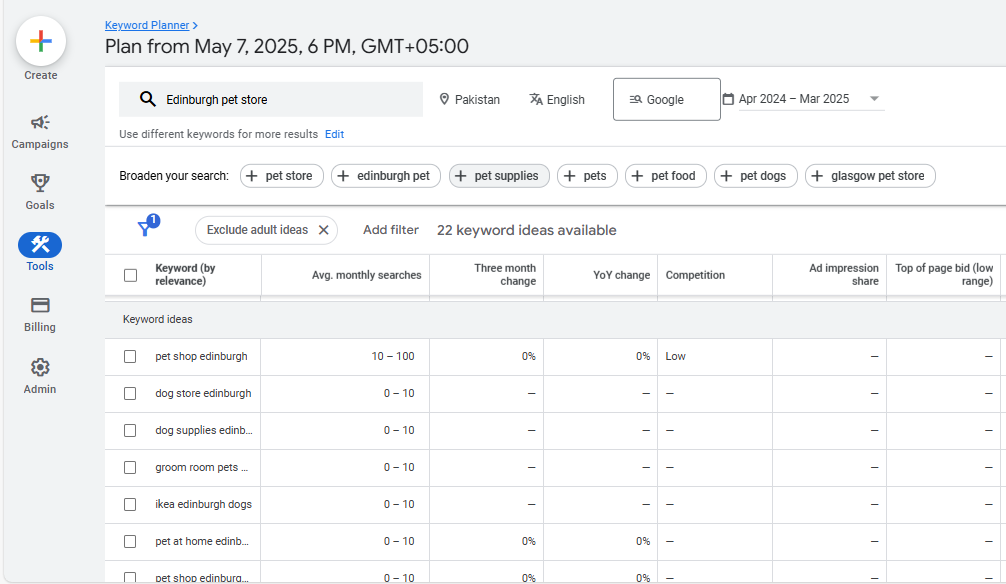Click the 'groom room pets ...' keyword text

point(201,467)
